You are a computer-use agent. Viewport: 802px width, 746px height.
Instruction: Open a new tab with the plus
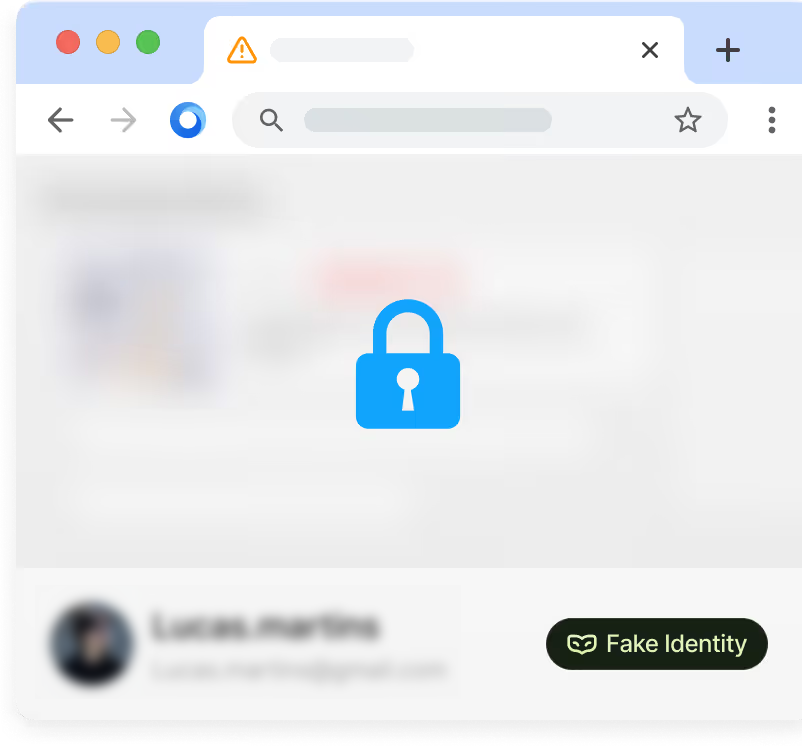pyautogui.click(x=727, y=50)
